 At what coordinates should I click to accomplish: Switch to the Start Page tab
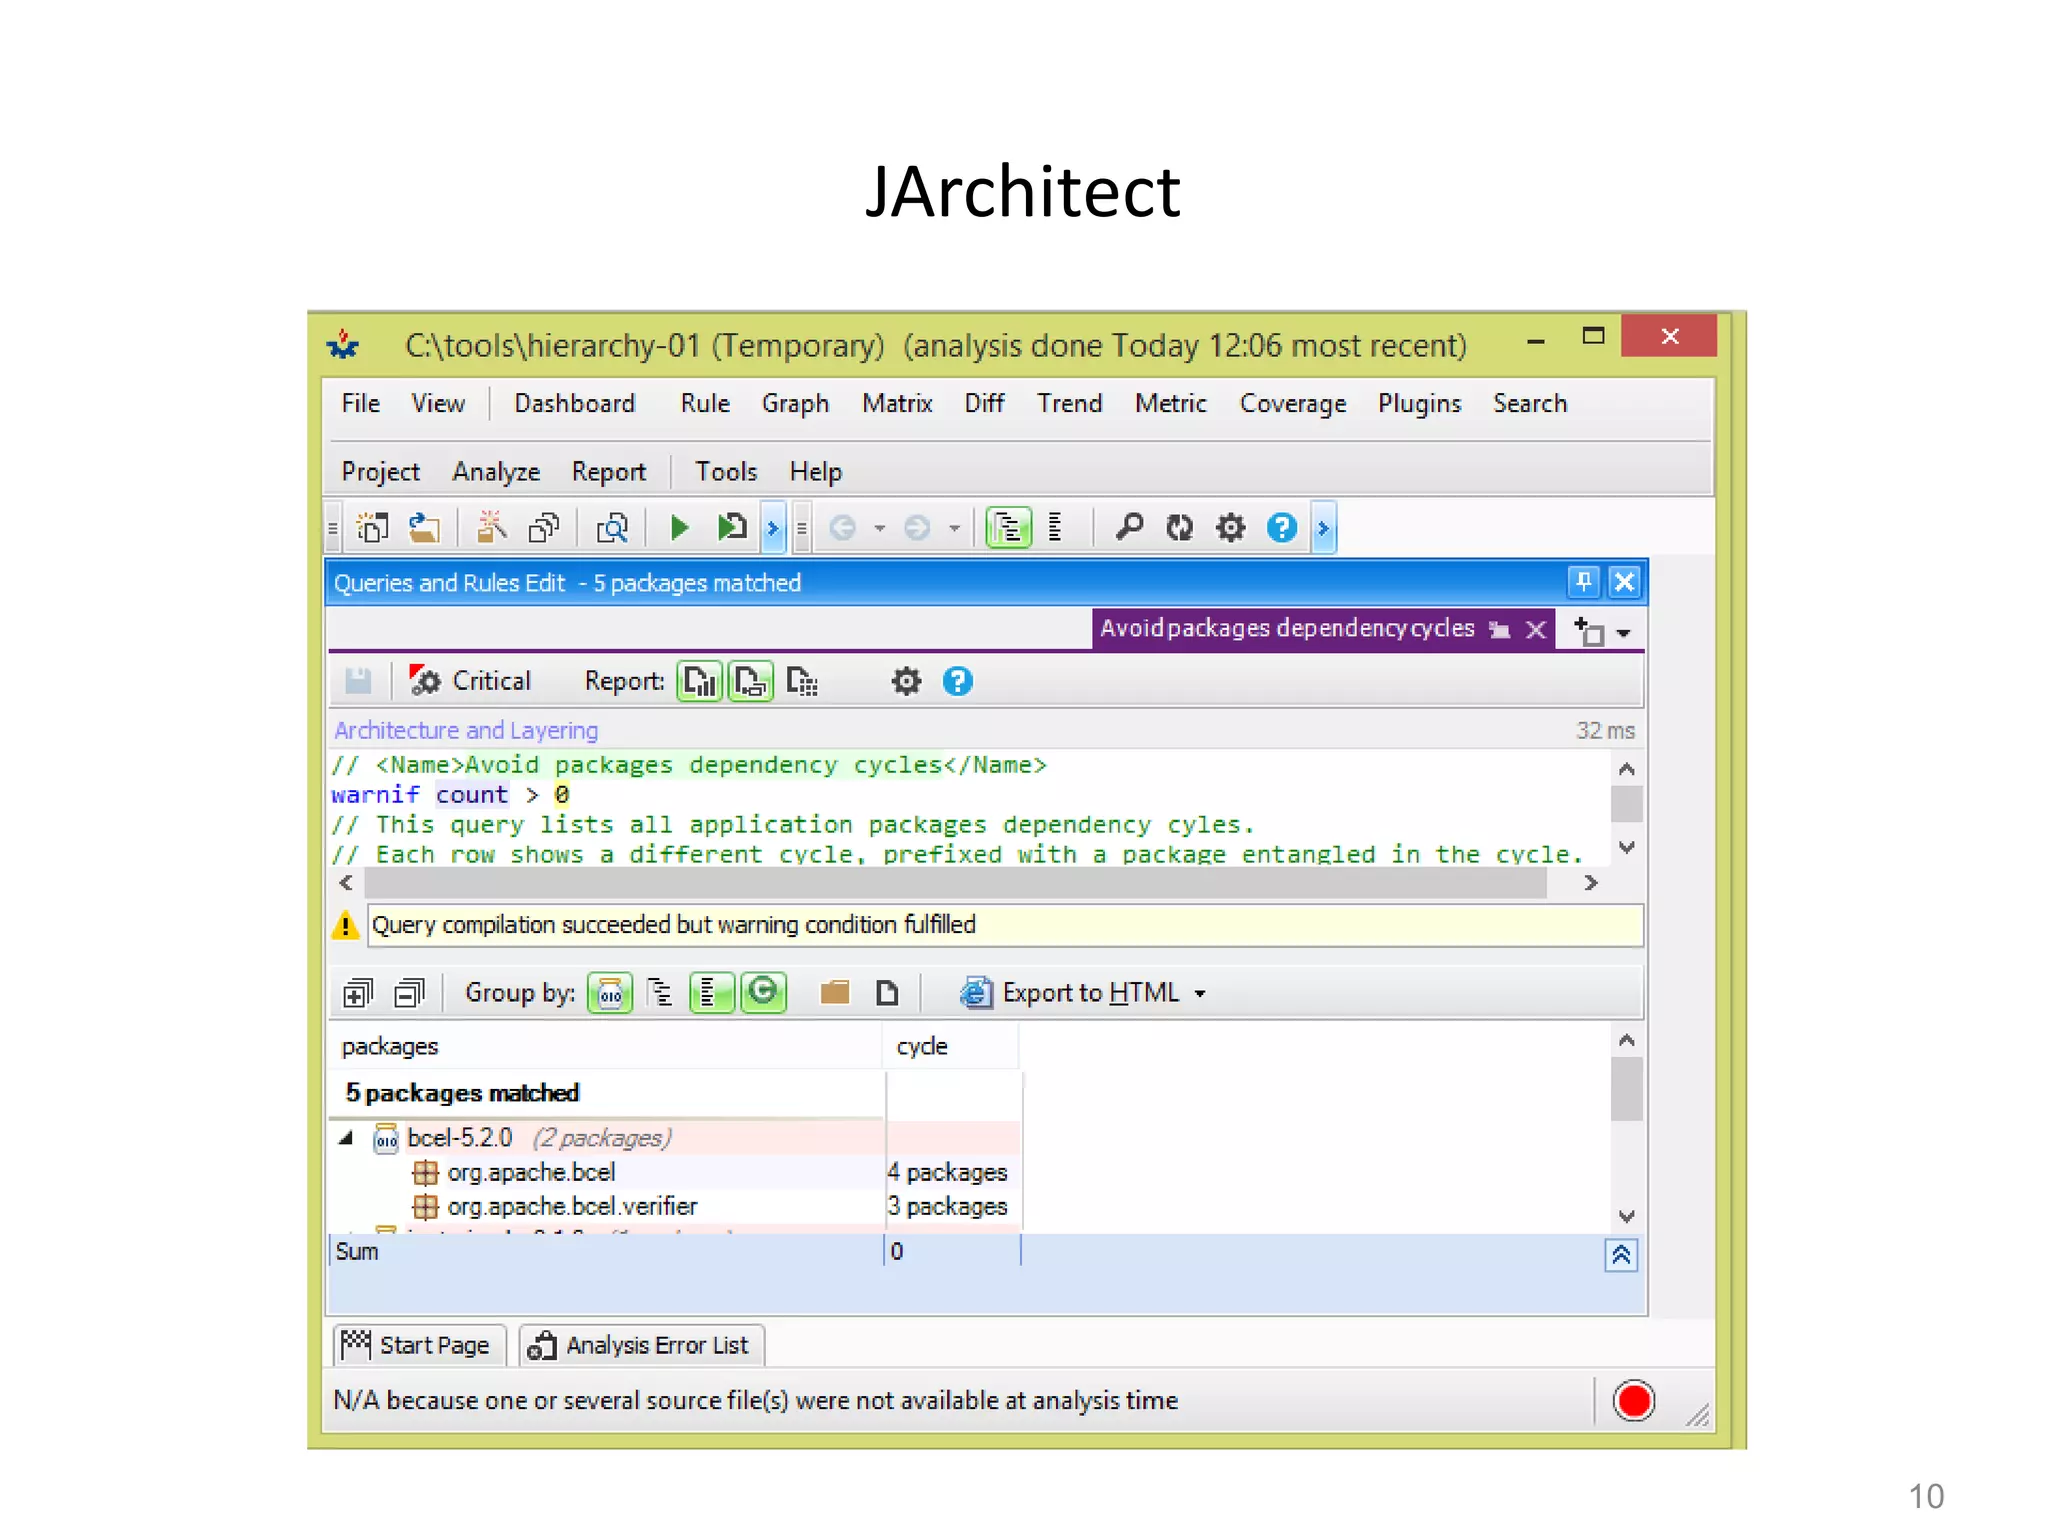[x=419, y=1345]
